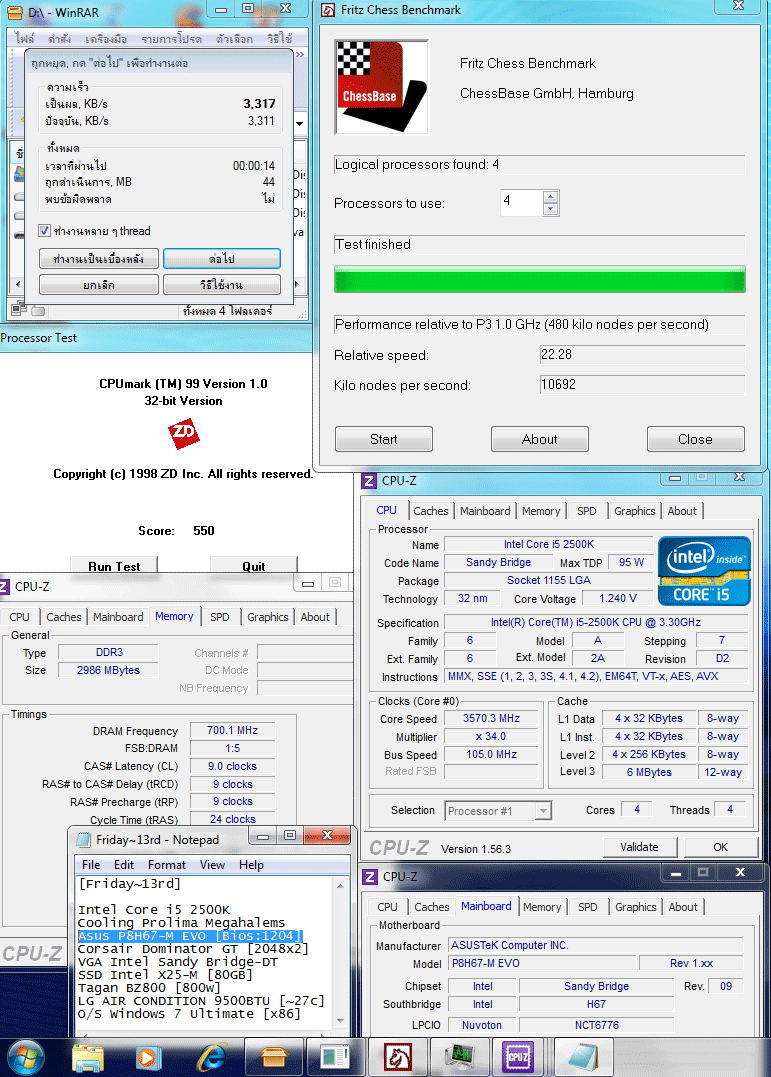Switch to Fritz chess knight taskbar icon

[397, 1058]
